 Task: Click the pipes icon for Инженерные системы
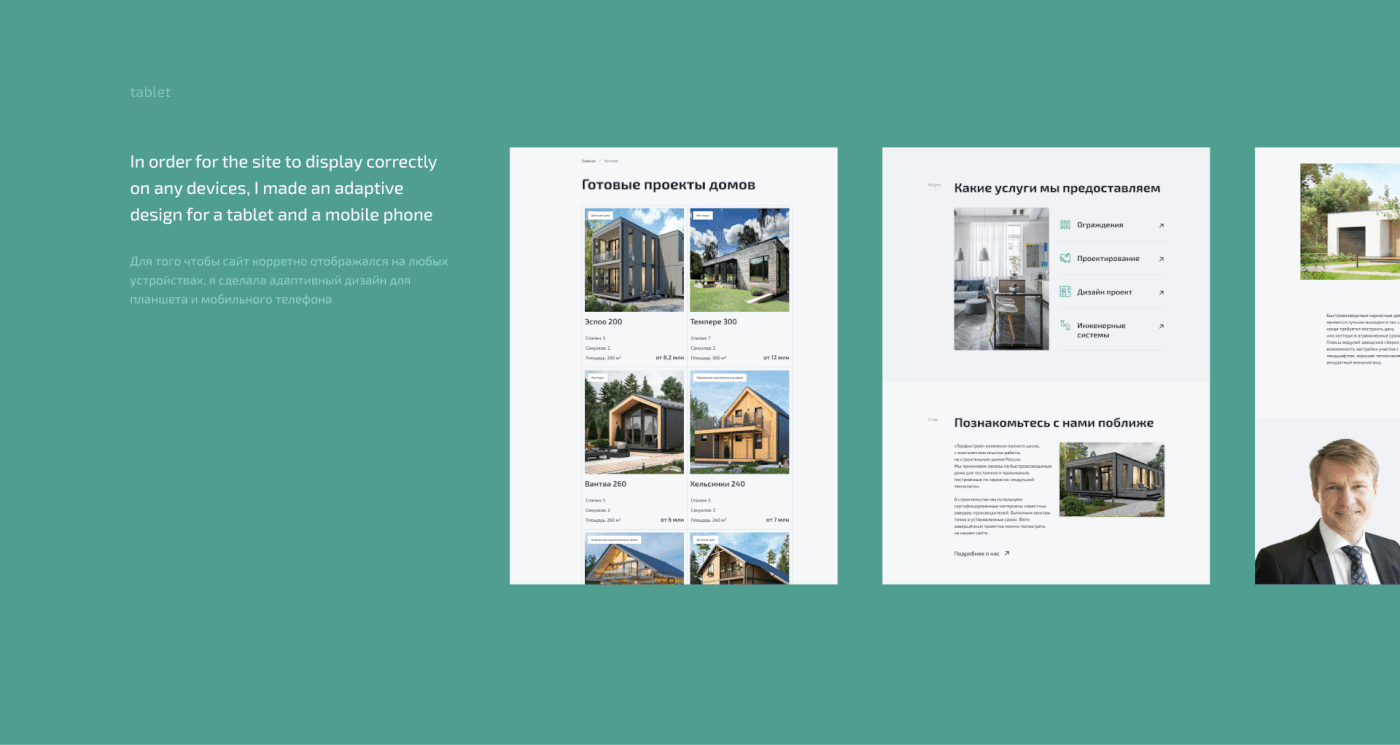1065,326
